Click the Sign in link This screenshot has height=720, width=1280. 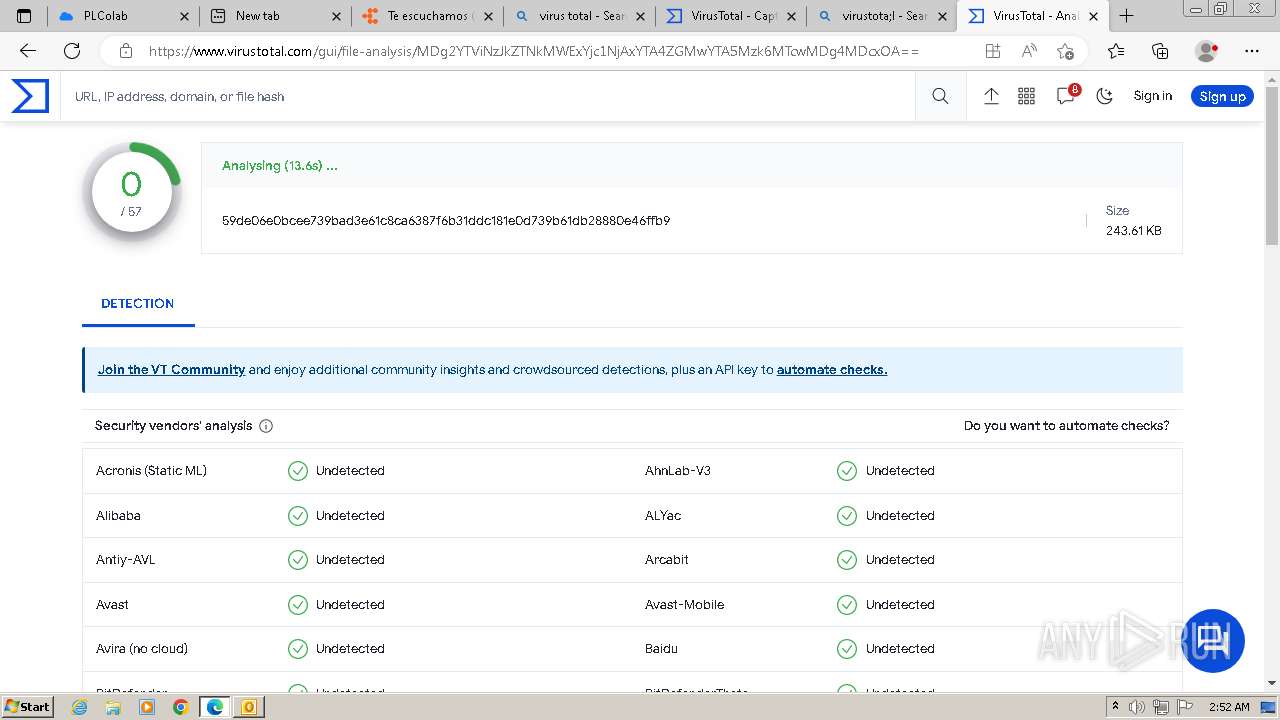[x=1152, y=96]
